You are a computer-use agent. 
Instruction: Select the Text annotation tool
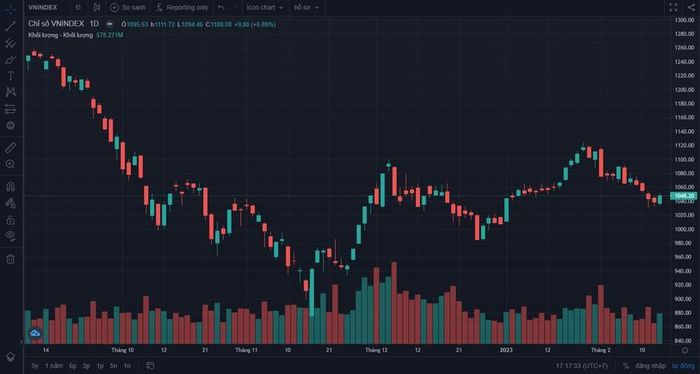(11, 76)
